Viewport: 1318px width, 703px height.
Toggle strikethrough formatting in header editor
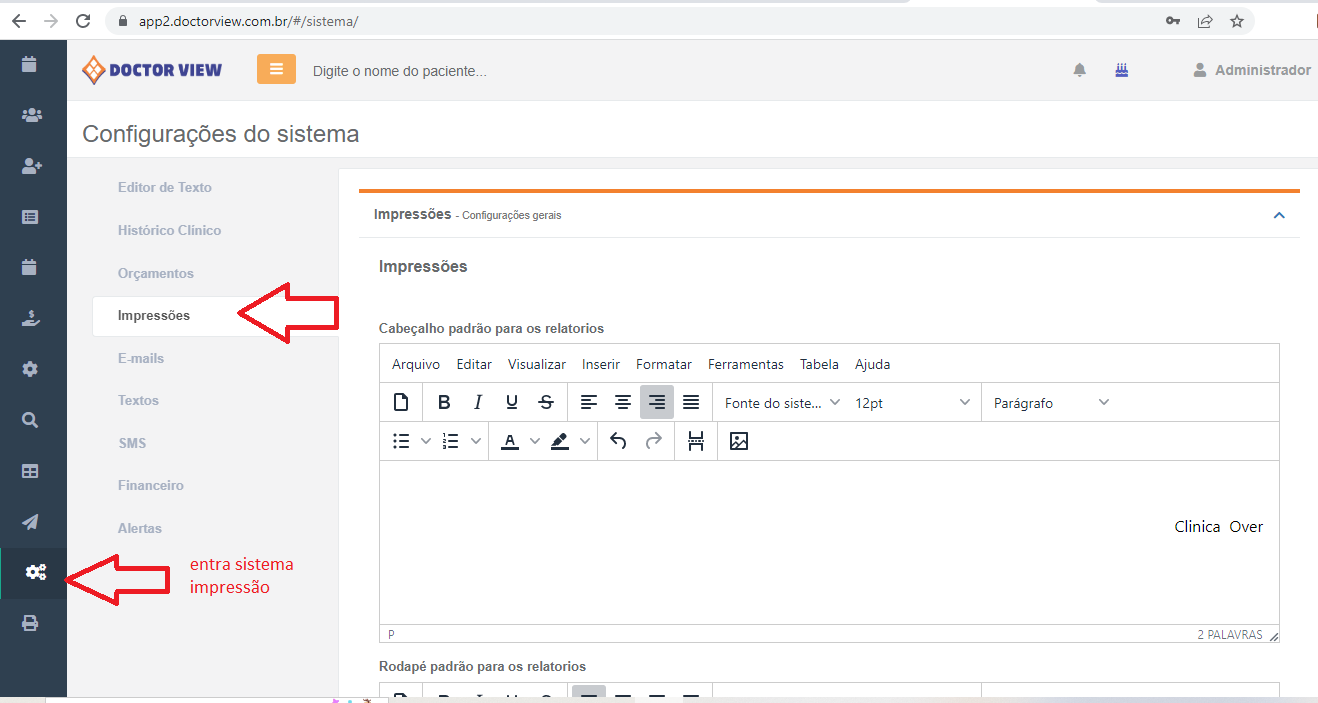tap(546, 402)
